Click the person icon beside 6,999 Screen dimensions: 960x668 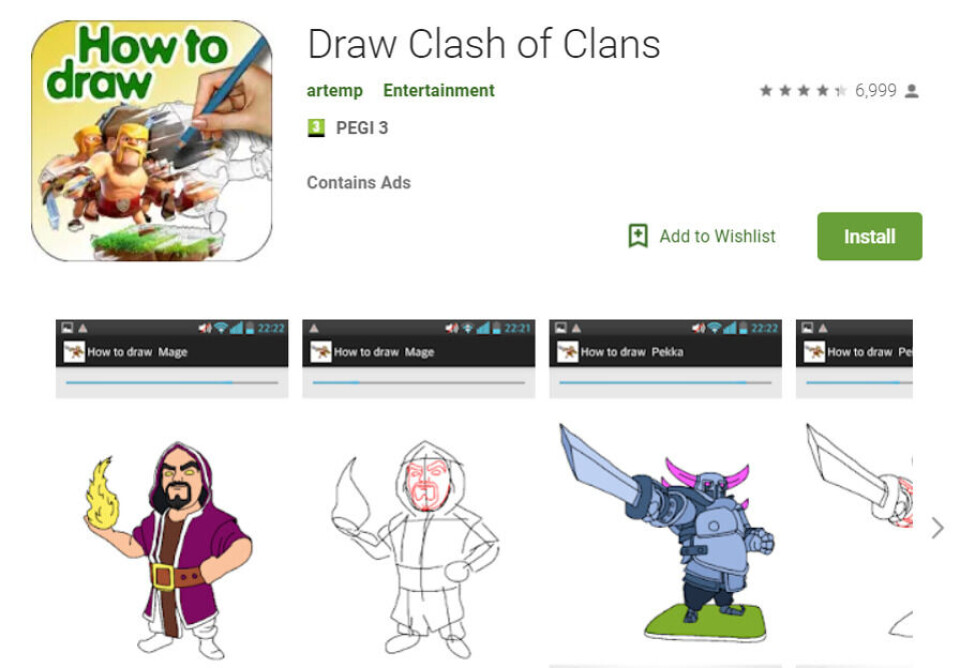click(x=912, y=91)
